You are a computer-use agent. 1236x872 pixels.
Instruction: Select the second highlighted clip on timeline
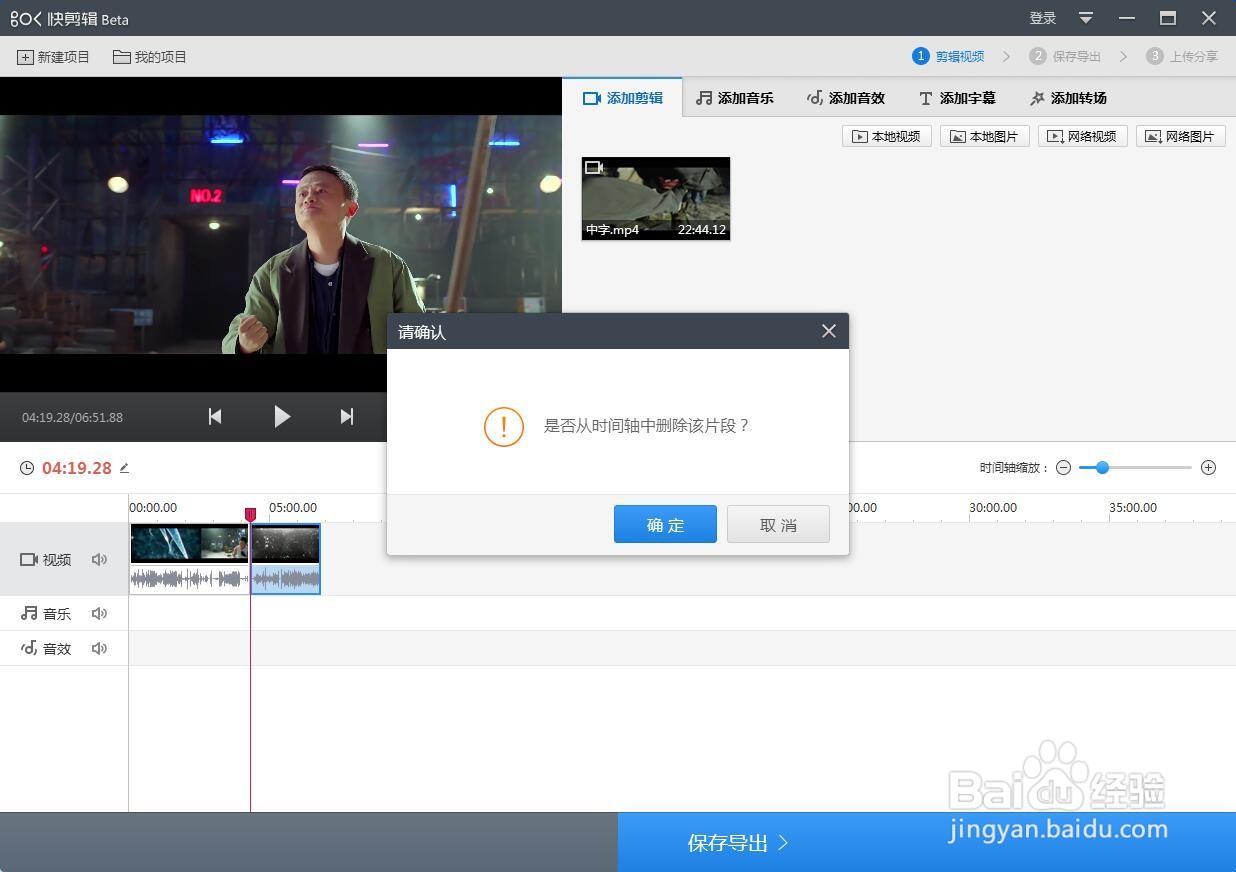click(x=285, y=559)
